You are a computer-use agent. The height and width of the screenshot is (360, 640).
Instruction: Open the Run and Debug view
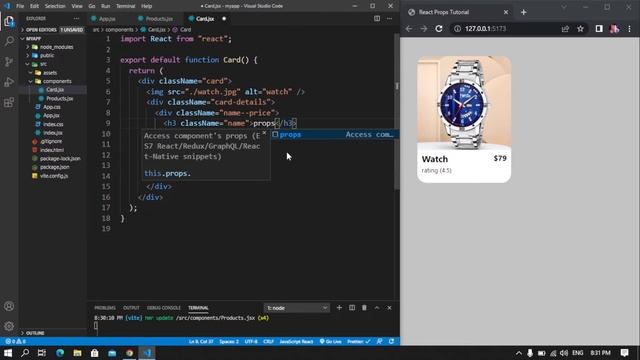pyautogui.click(x=9, y=82)
